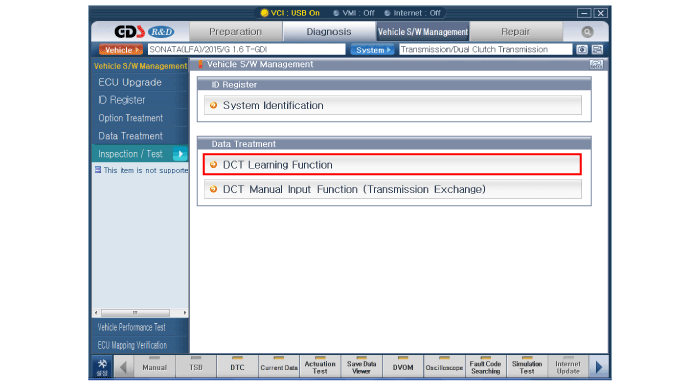Open the DVOM tool
The height and width of the screenshot is (385, 699).
coord(403,367)
